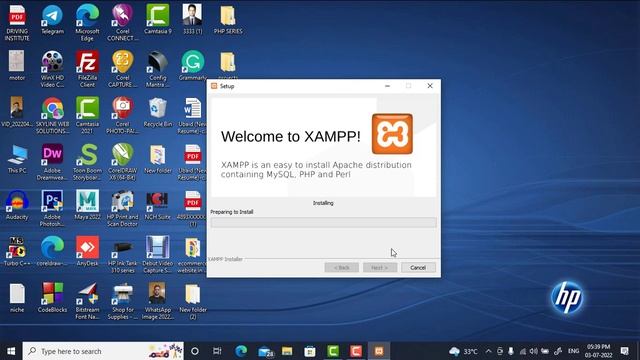Open Task View on the taskbar

pos(217,351)
